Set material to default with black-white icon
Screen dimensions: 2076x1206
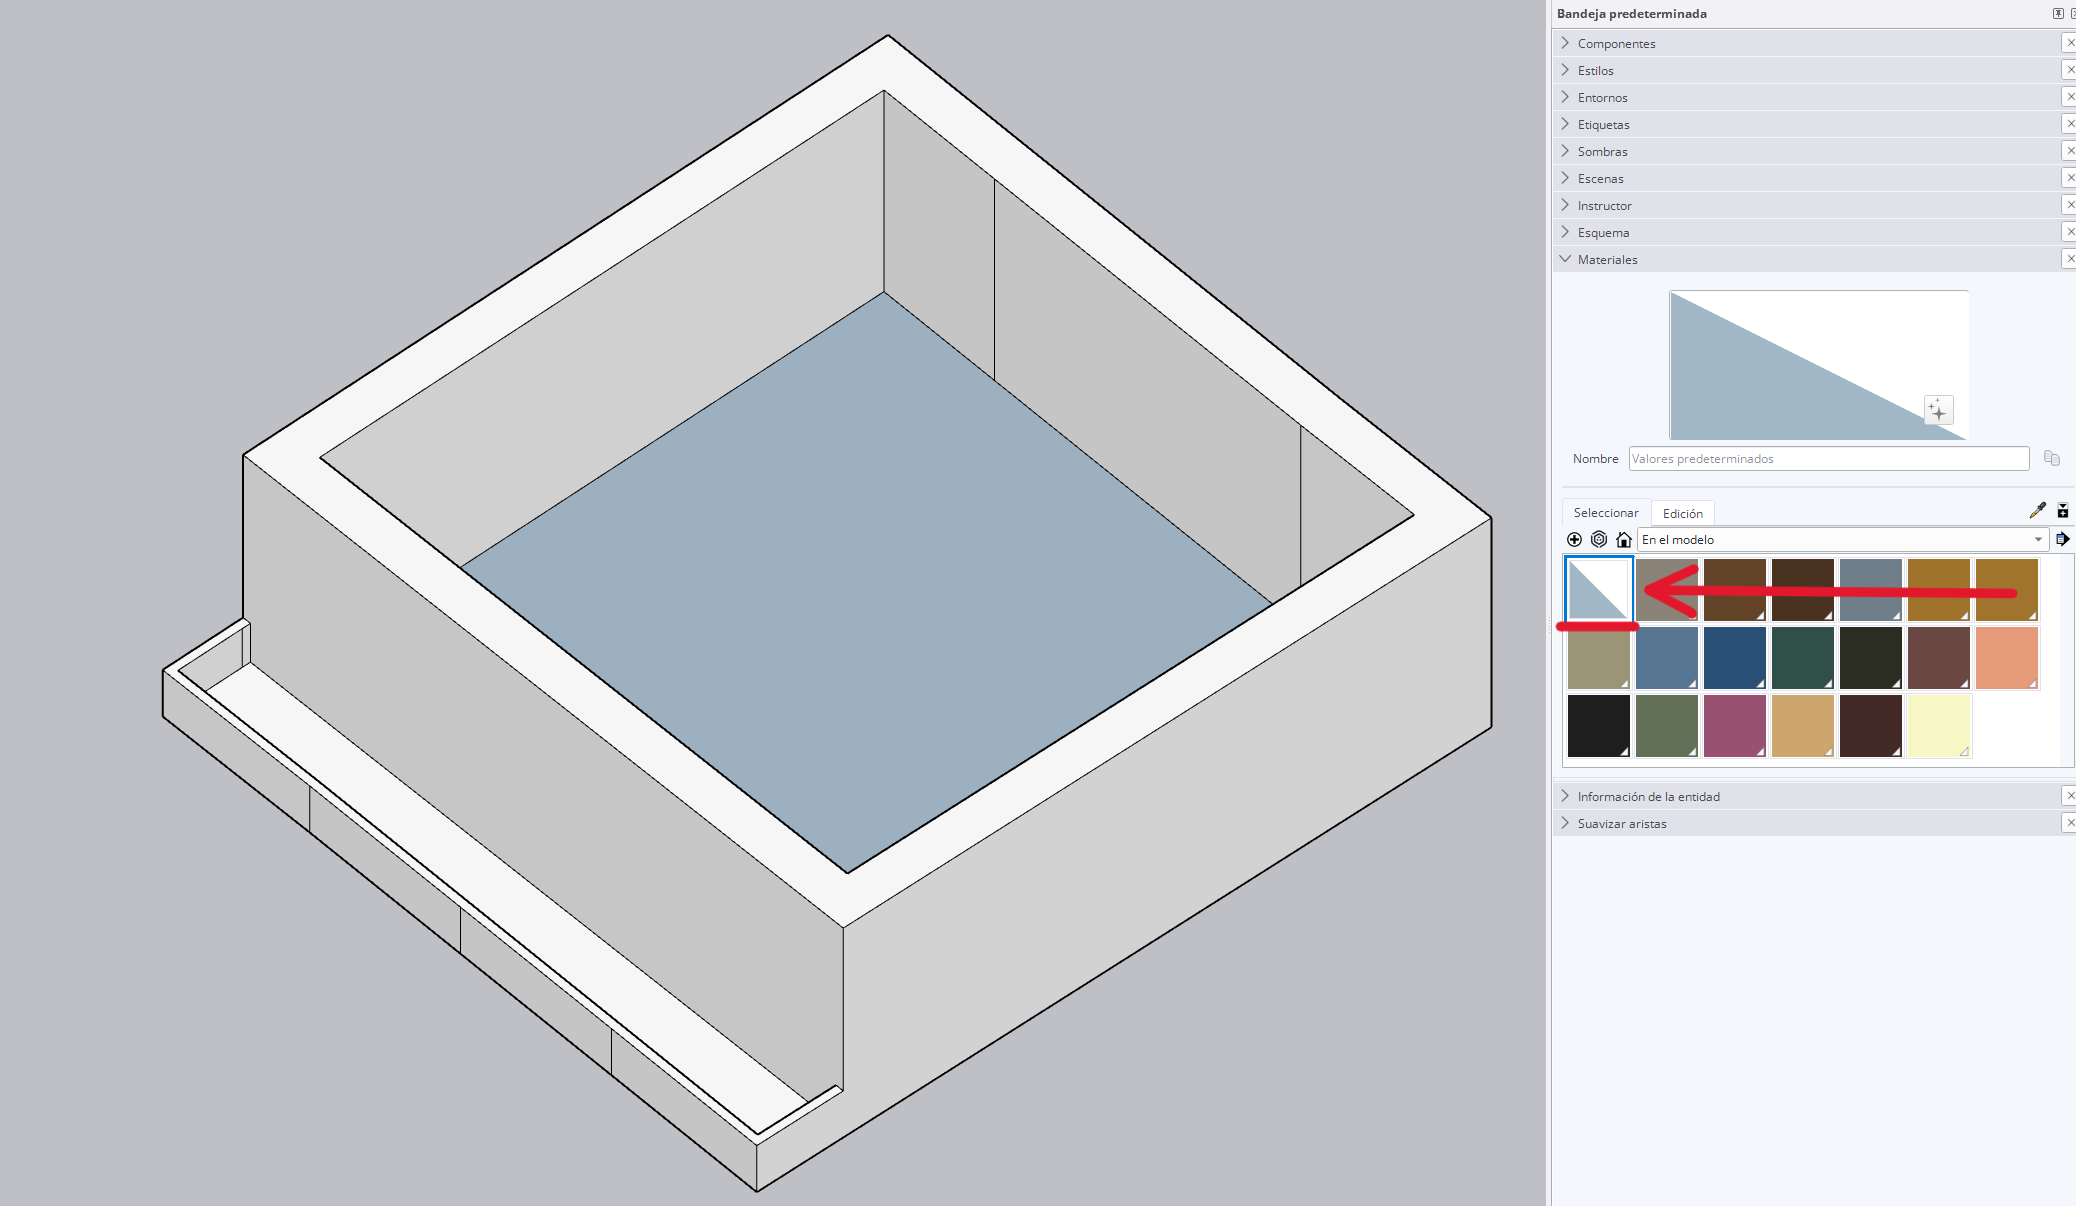(2063, 511)
